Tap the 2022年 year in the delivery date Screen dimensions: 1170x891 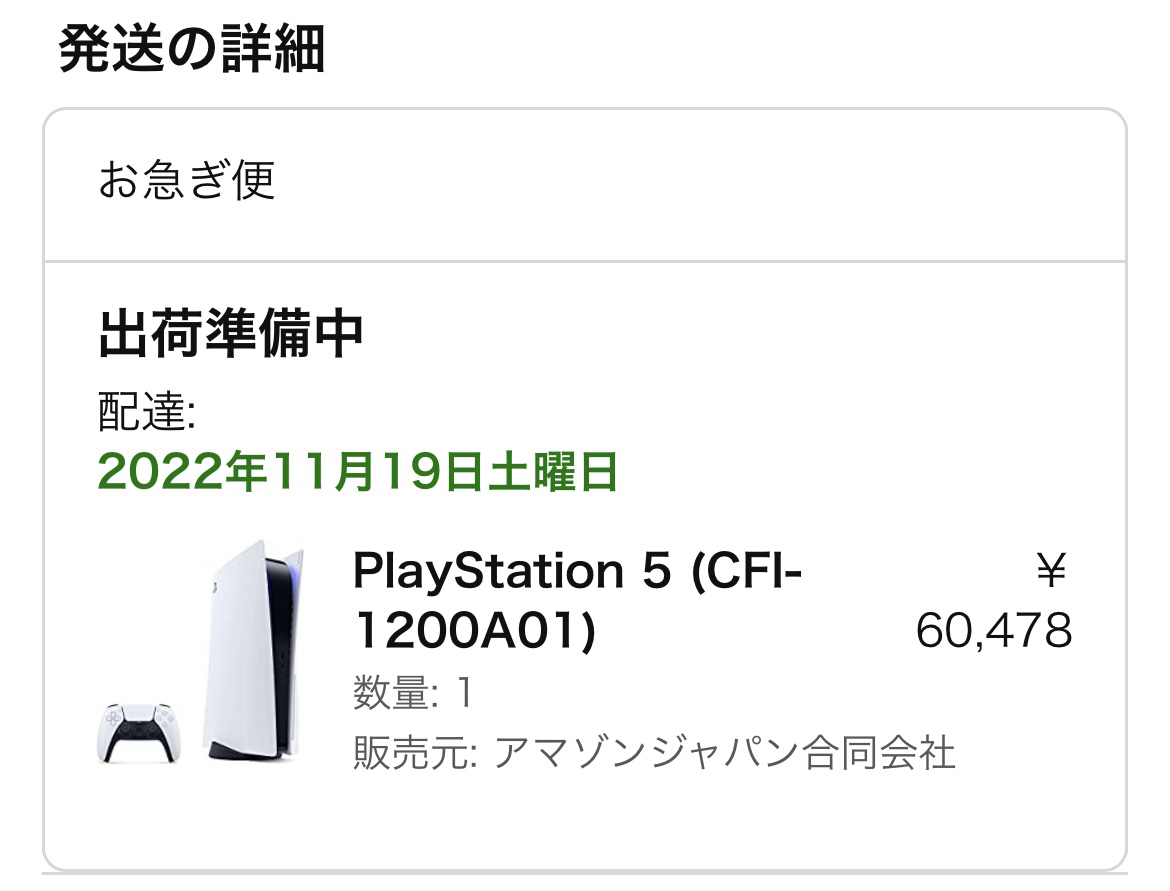click(x=169, y=472)
